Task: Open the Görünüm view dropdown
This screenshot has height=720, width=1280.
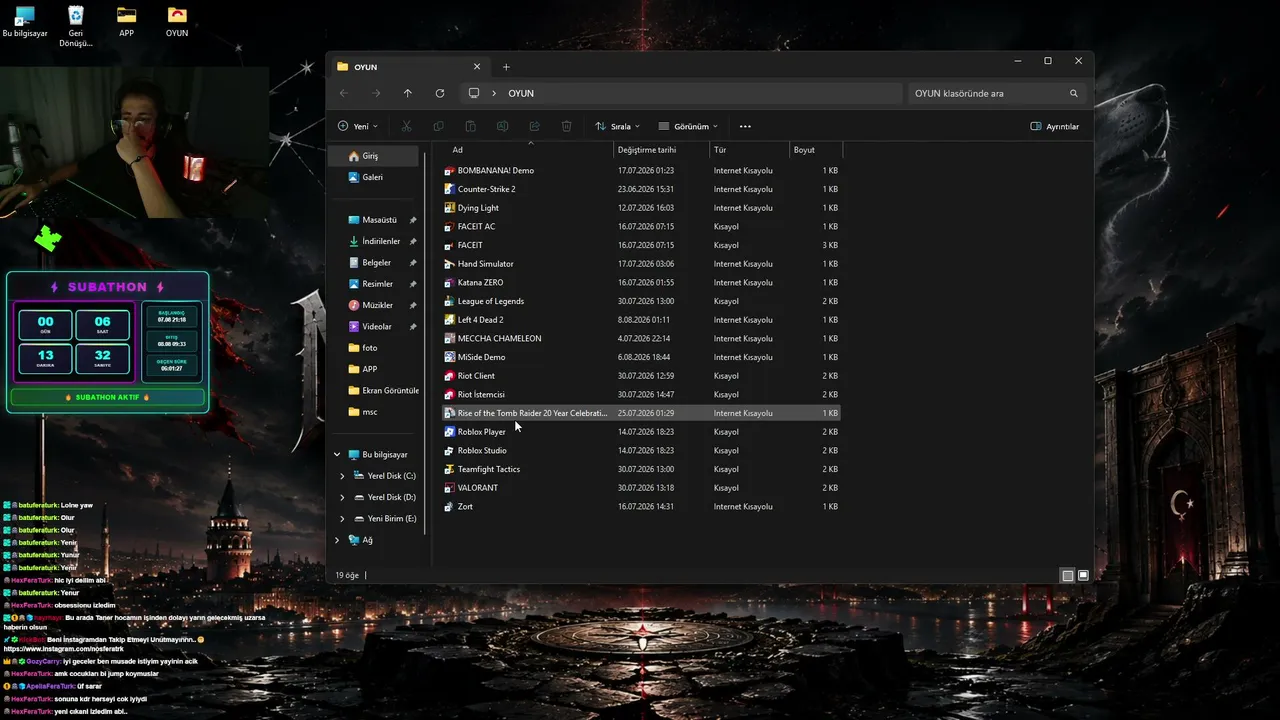Action: click(688, 126)
